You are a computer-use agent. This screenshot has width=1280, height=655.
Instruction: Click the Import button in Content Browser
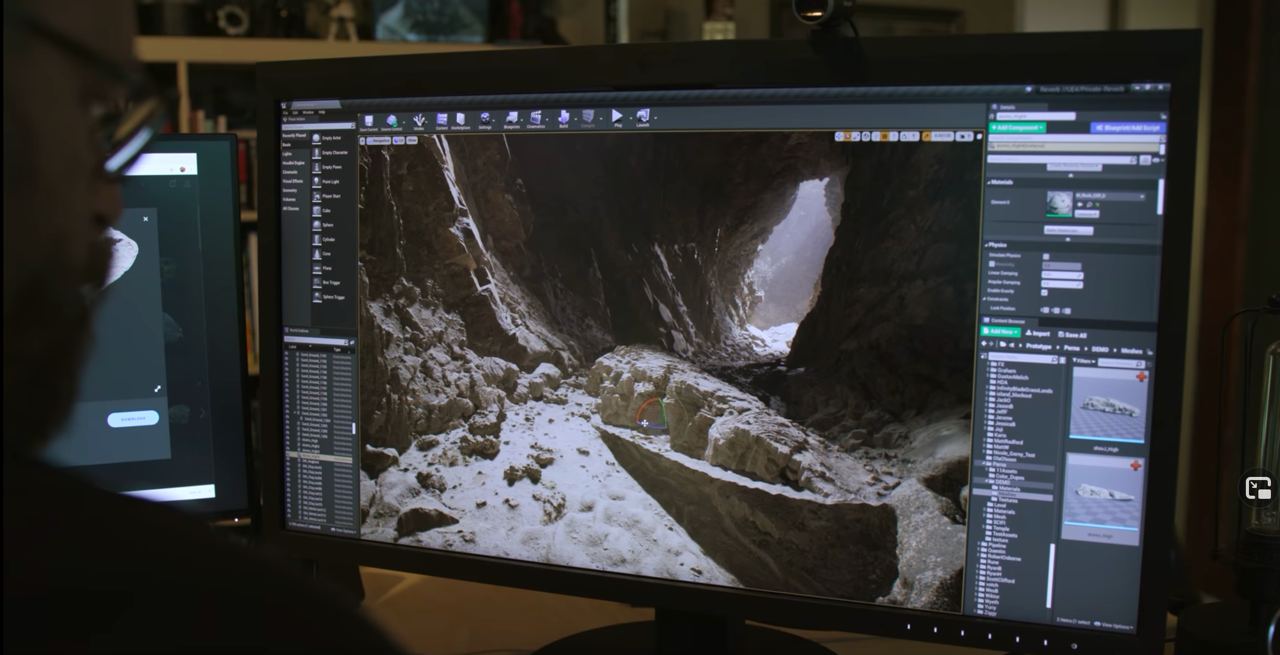pyautogui.click(x=1038, y=333)
